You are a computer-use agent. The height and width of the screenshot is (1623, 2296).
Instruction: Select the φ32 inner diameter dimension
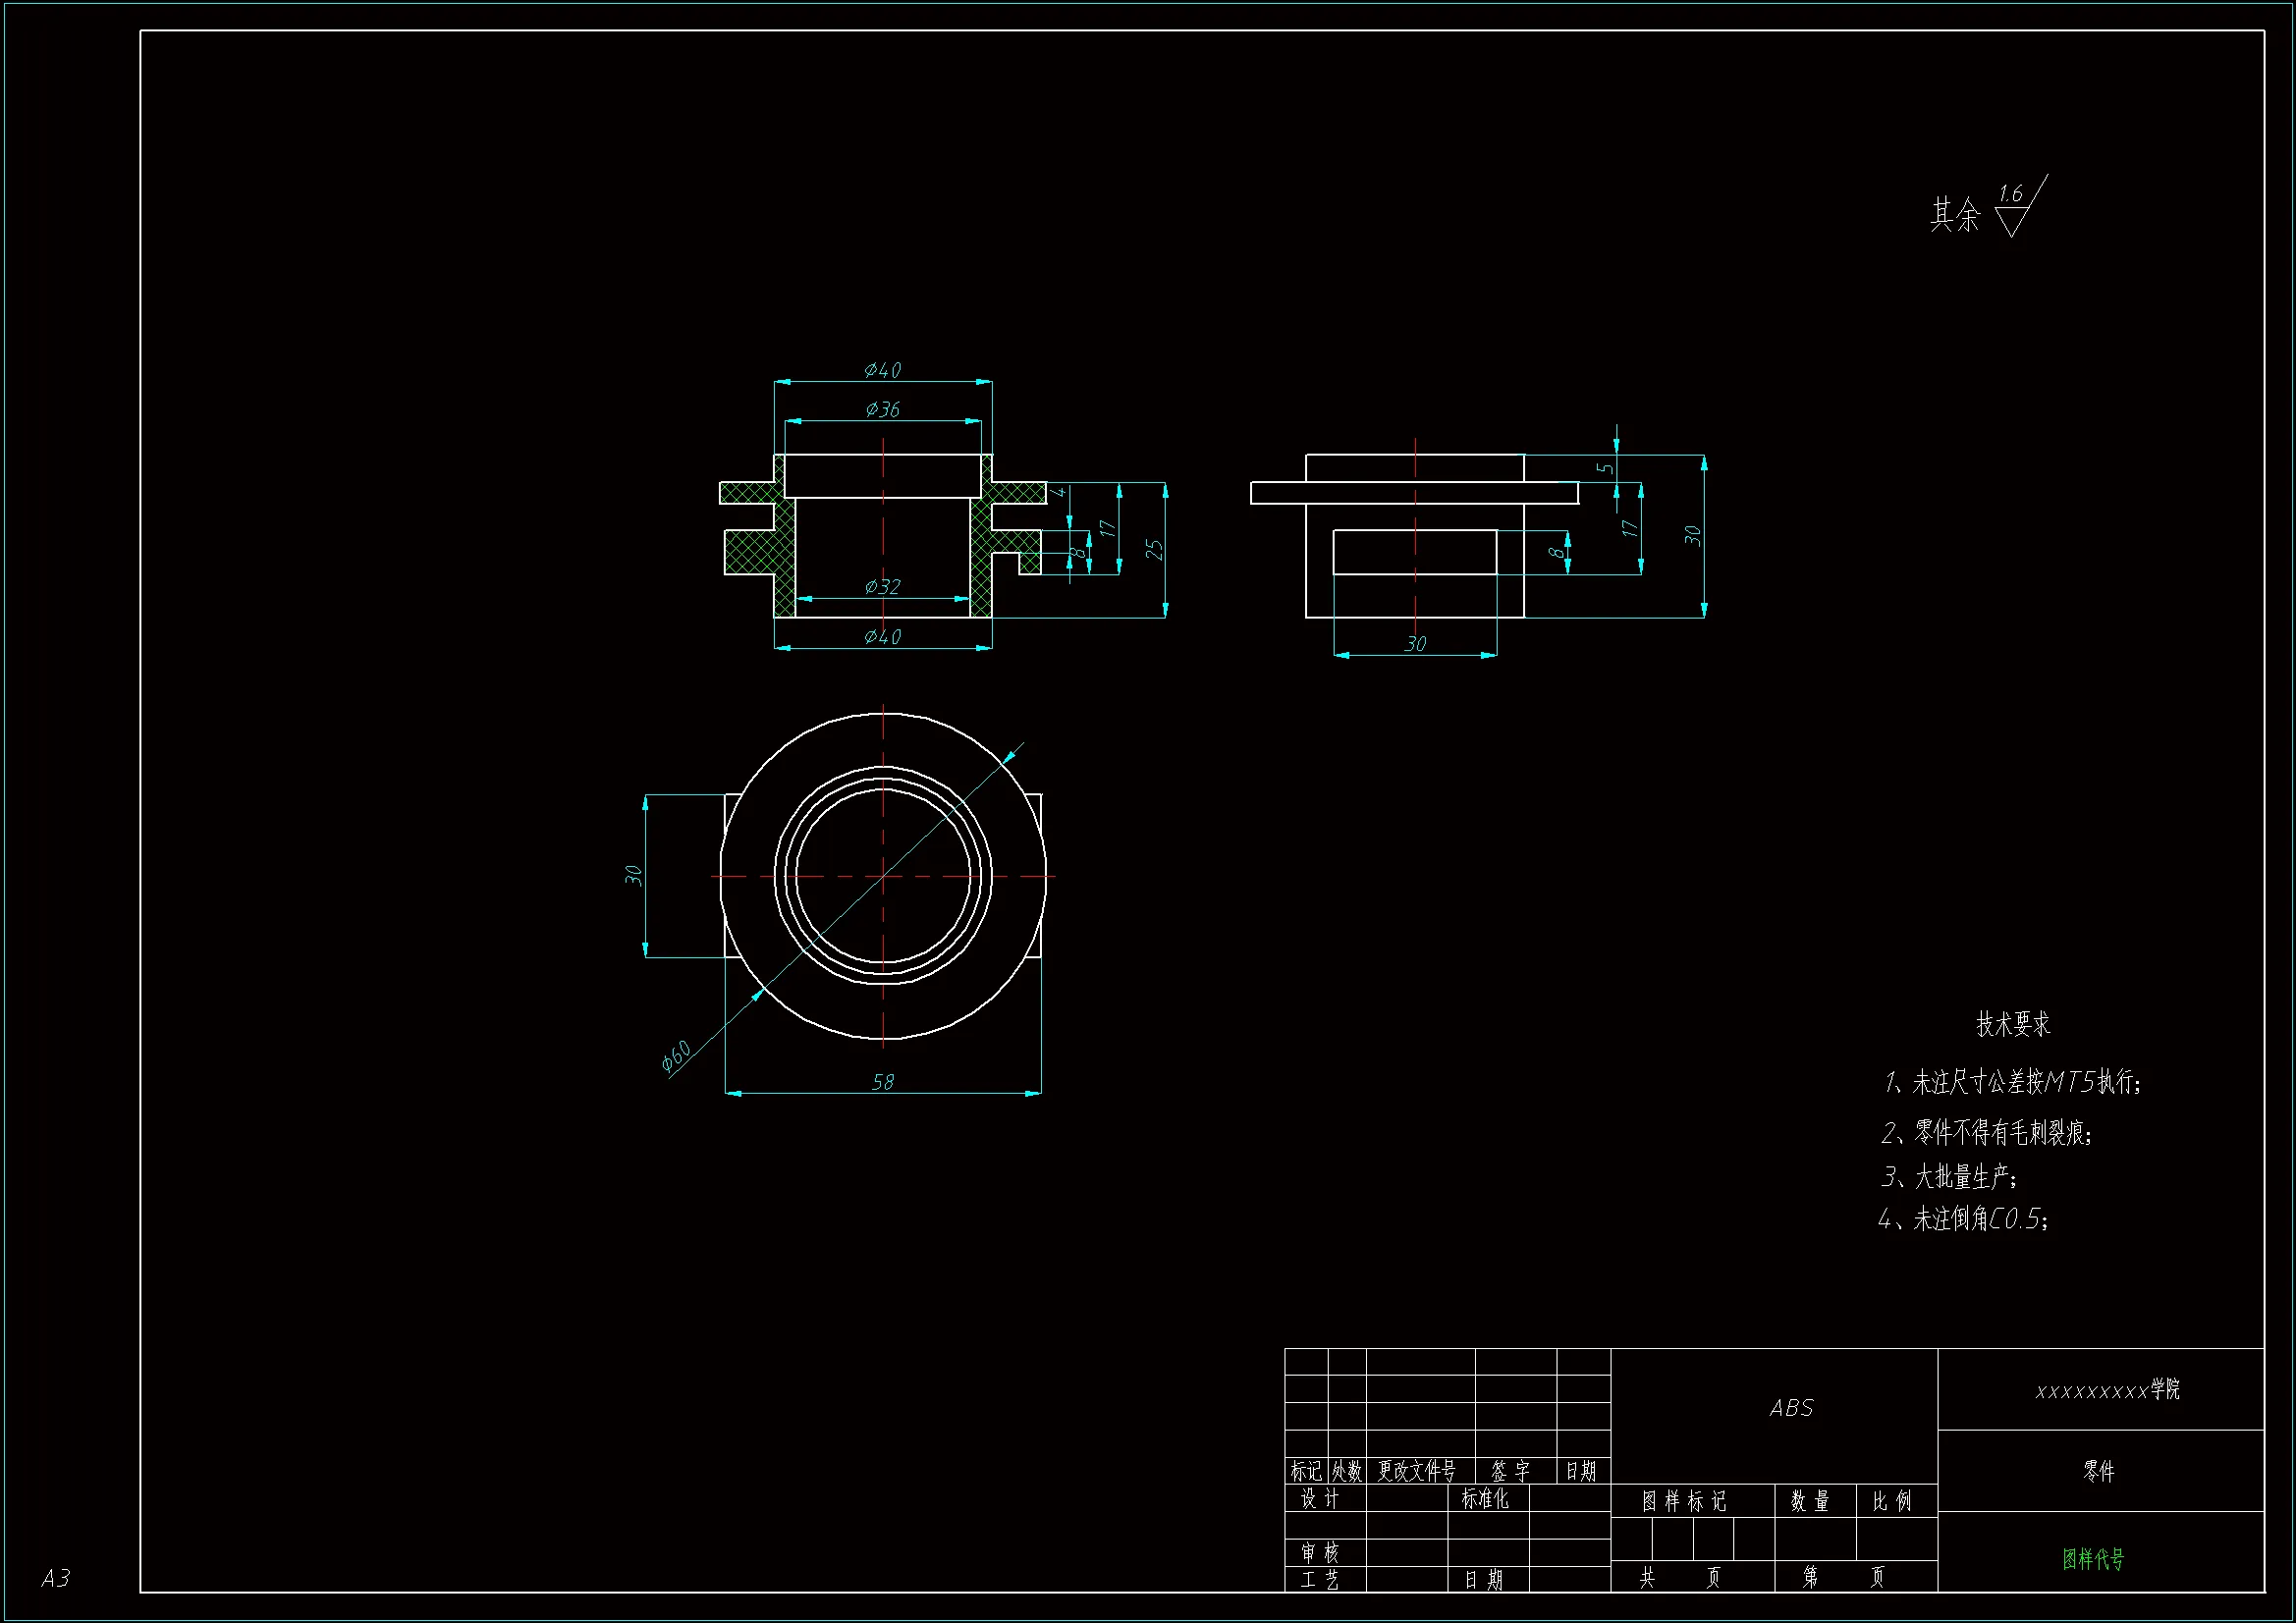click(883, 587)
